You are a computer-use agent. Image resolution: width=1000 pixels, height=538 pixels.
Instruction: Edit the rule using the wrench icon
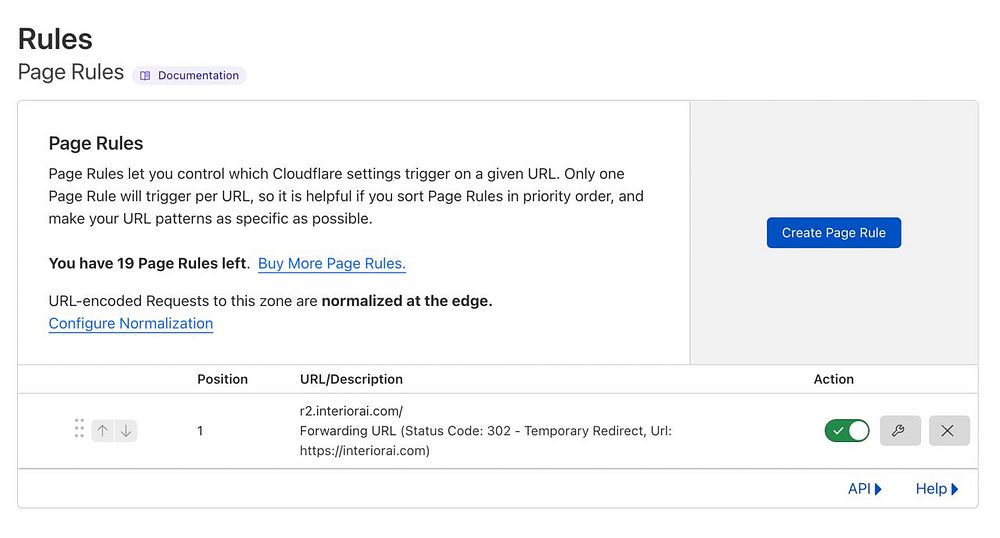900,431
